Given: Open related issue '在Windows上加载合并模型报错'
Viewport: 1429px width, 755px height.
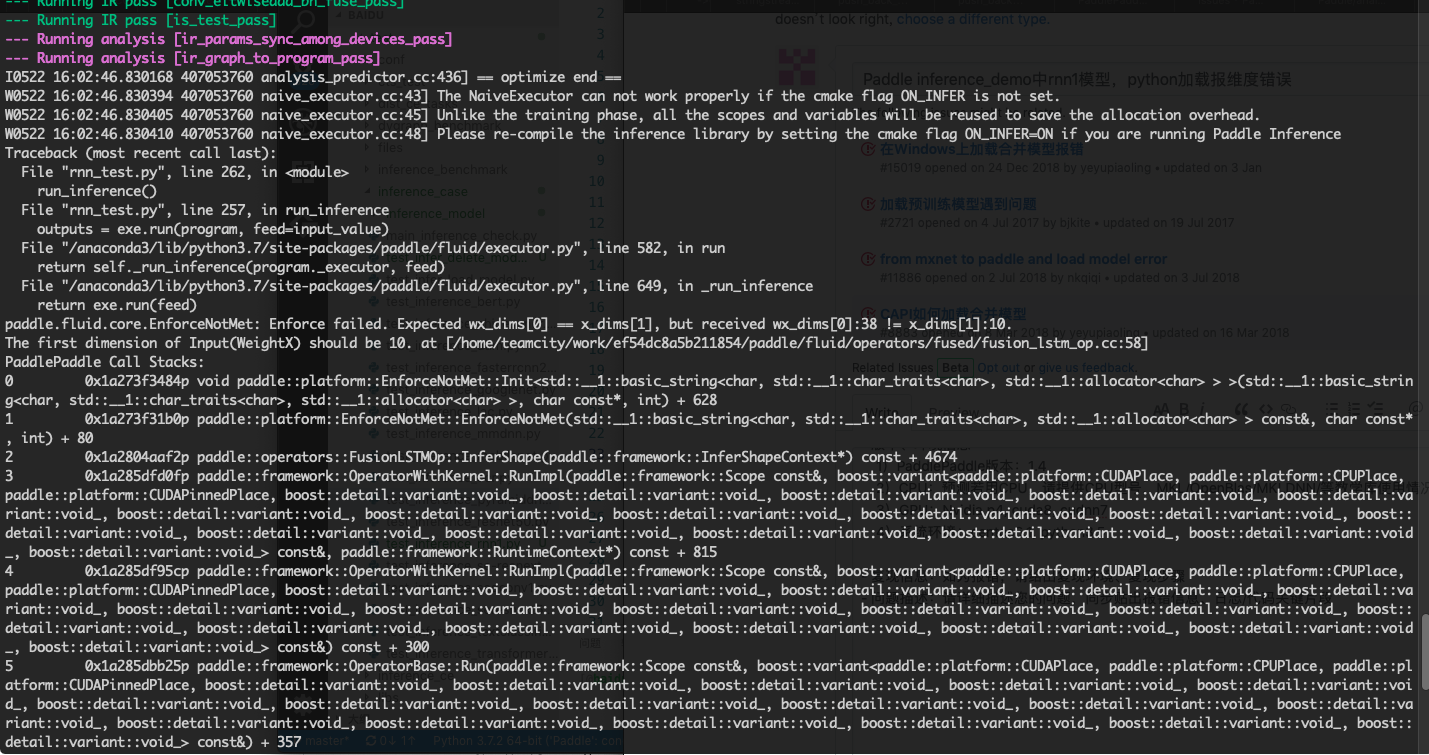Looking at the screenshot, I should click(x=981, y=149).
